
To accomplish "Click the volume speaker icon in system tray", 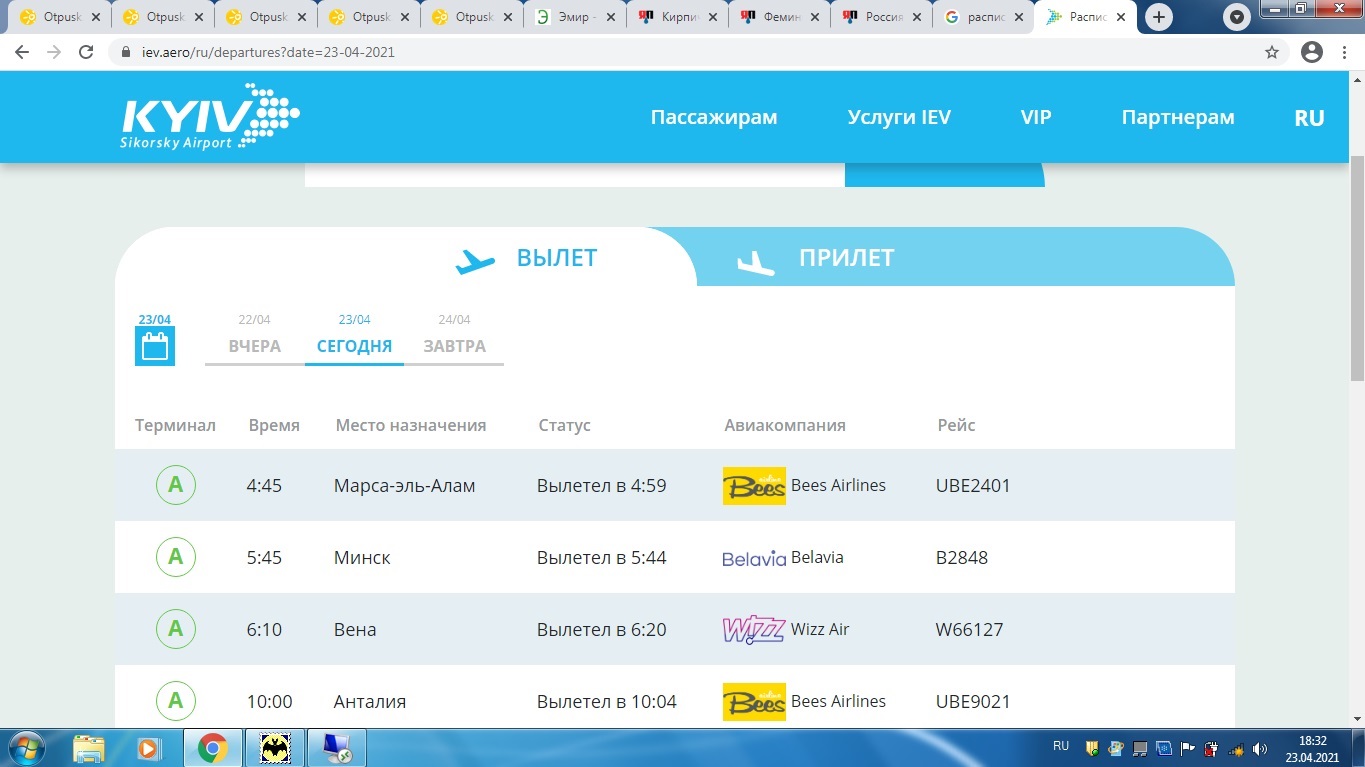I will (1260, 748).
